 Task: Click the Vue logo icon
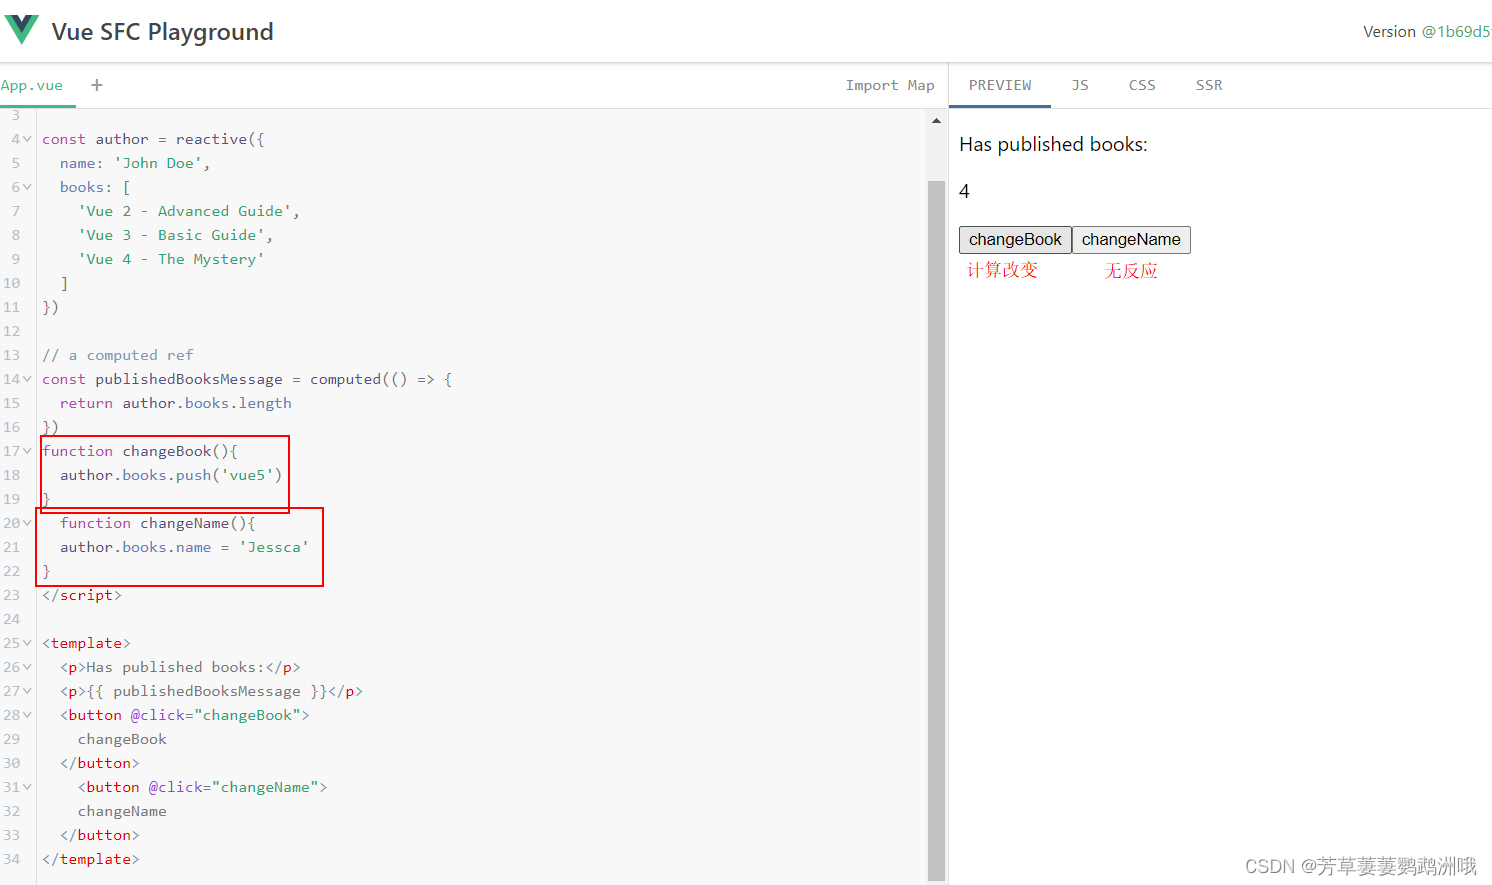[22, 30]
